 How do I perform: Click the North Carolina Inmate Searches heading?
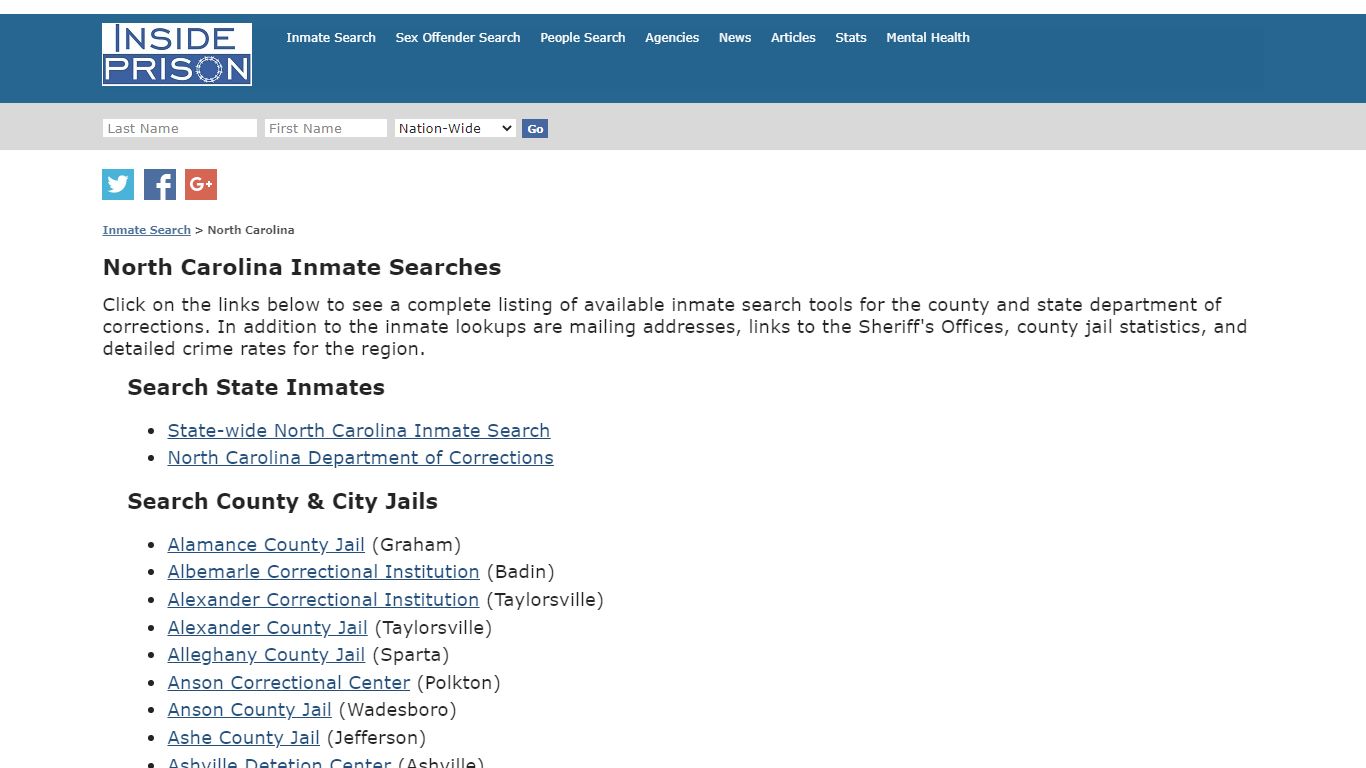(302, 267)
